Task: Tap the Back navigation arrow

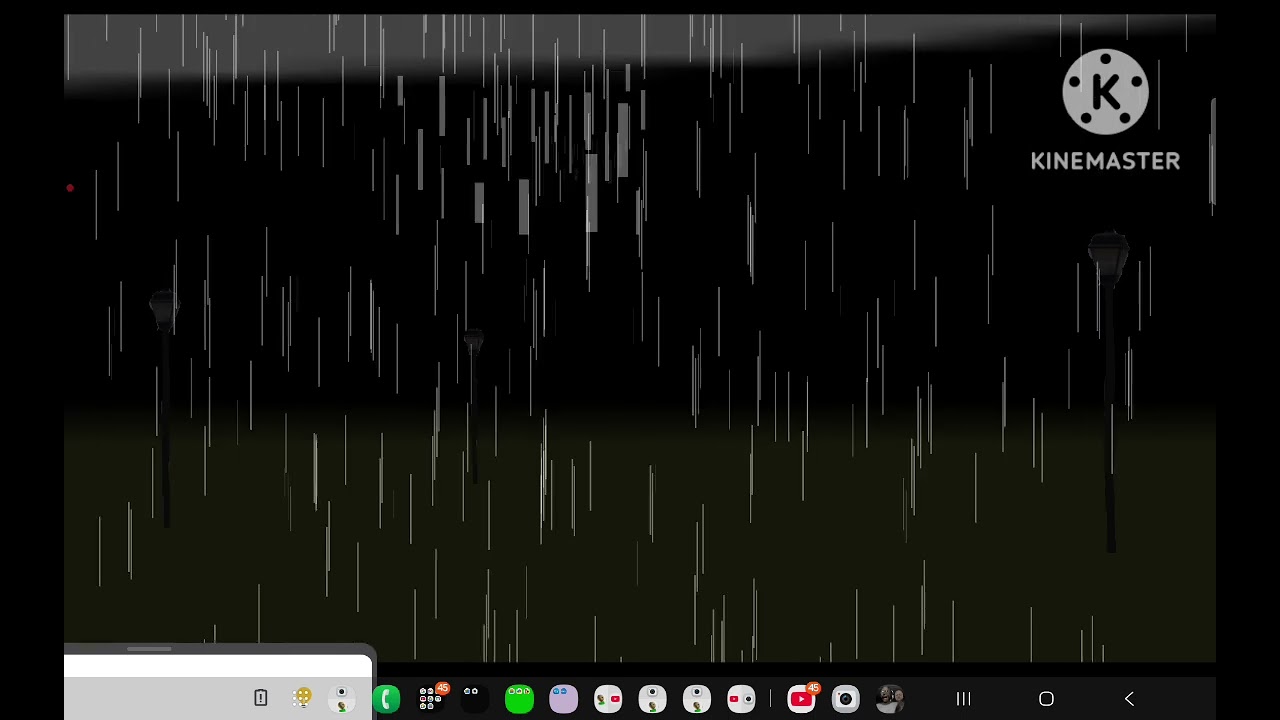Action: pos(1129,699)
